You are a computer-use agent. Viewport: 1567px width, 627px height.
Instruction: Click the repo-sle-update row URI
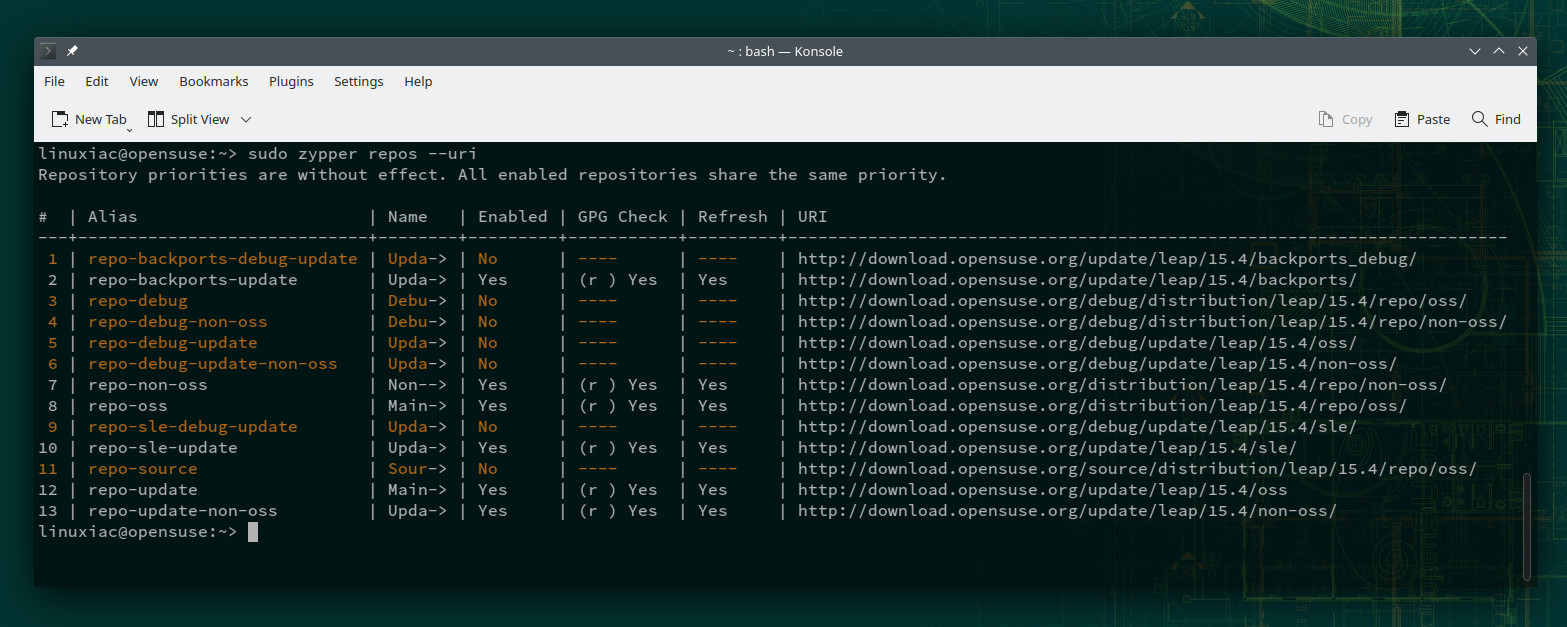[1047, 447]
